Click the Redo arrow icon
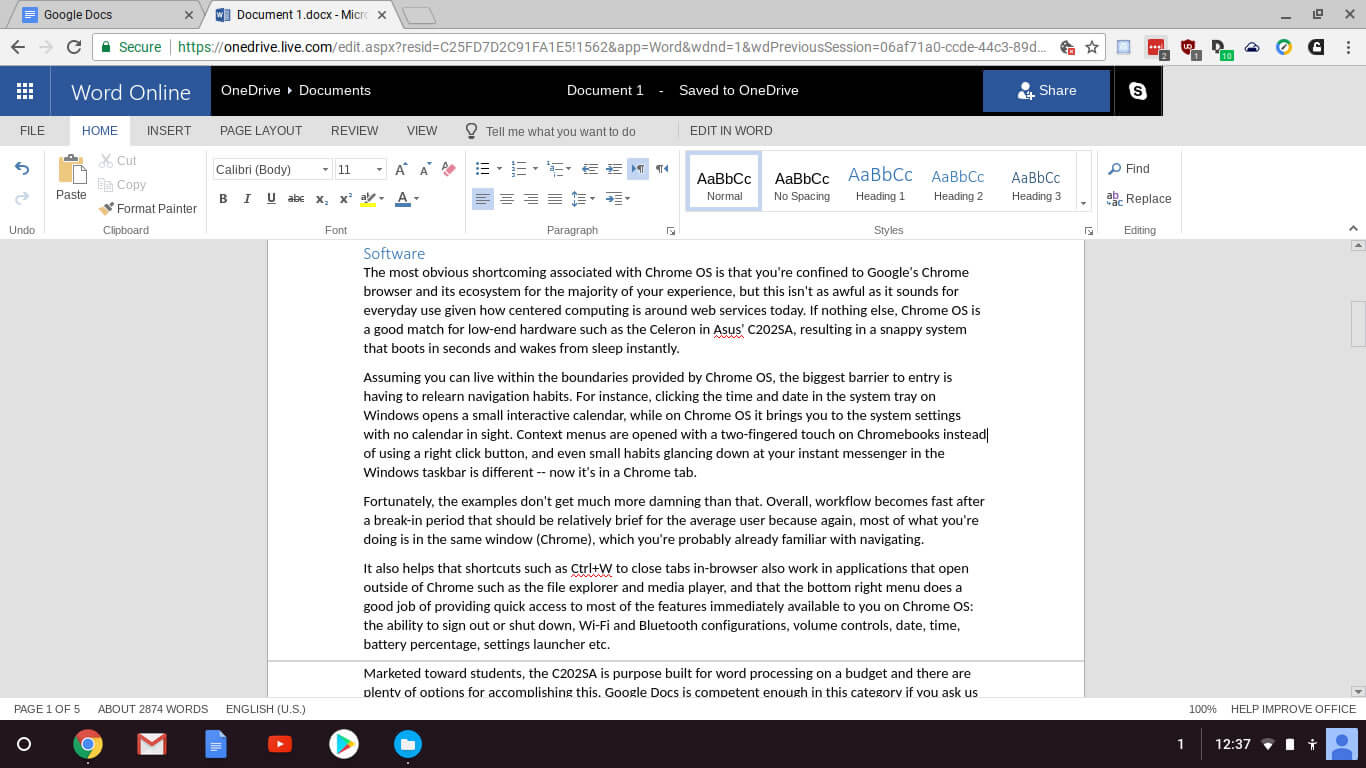 click(x=22, y=198)
